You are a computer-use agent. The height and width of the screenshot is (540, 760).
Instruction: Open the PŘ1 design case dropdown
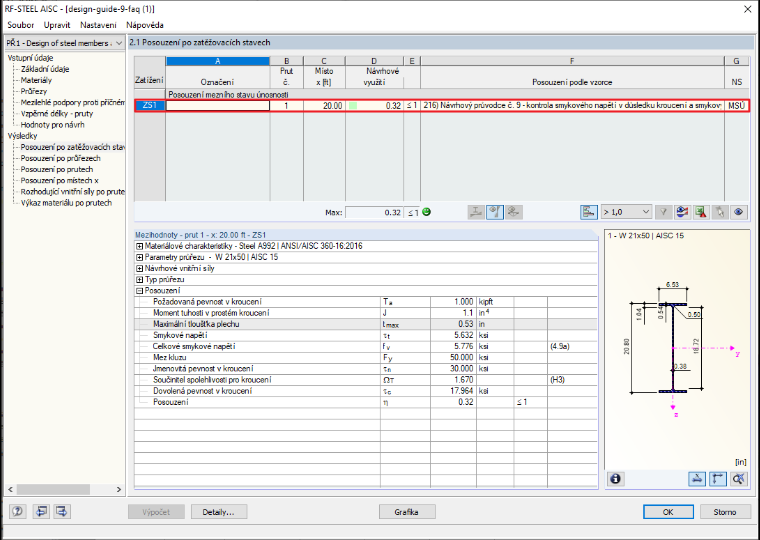click(64, 43)
